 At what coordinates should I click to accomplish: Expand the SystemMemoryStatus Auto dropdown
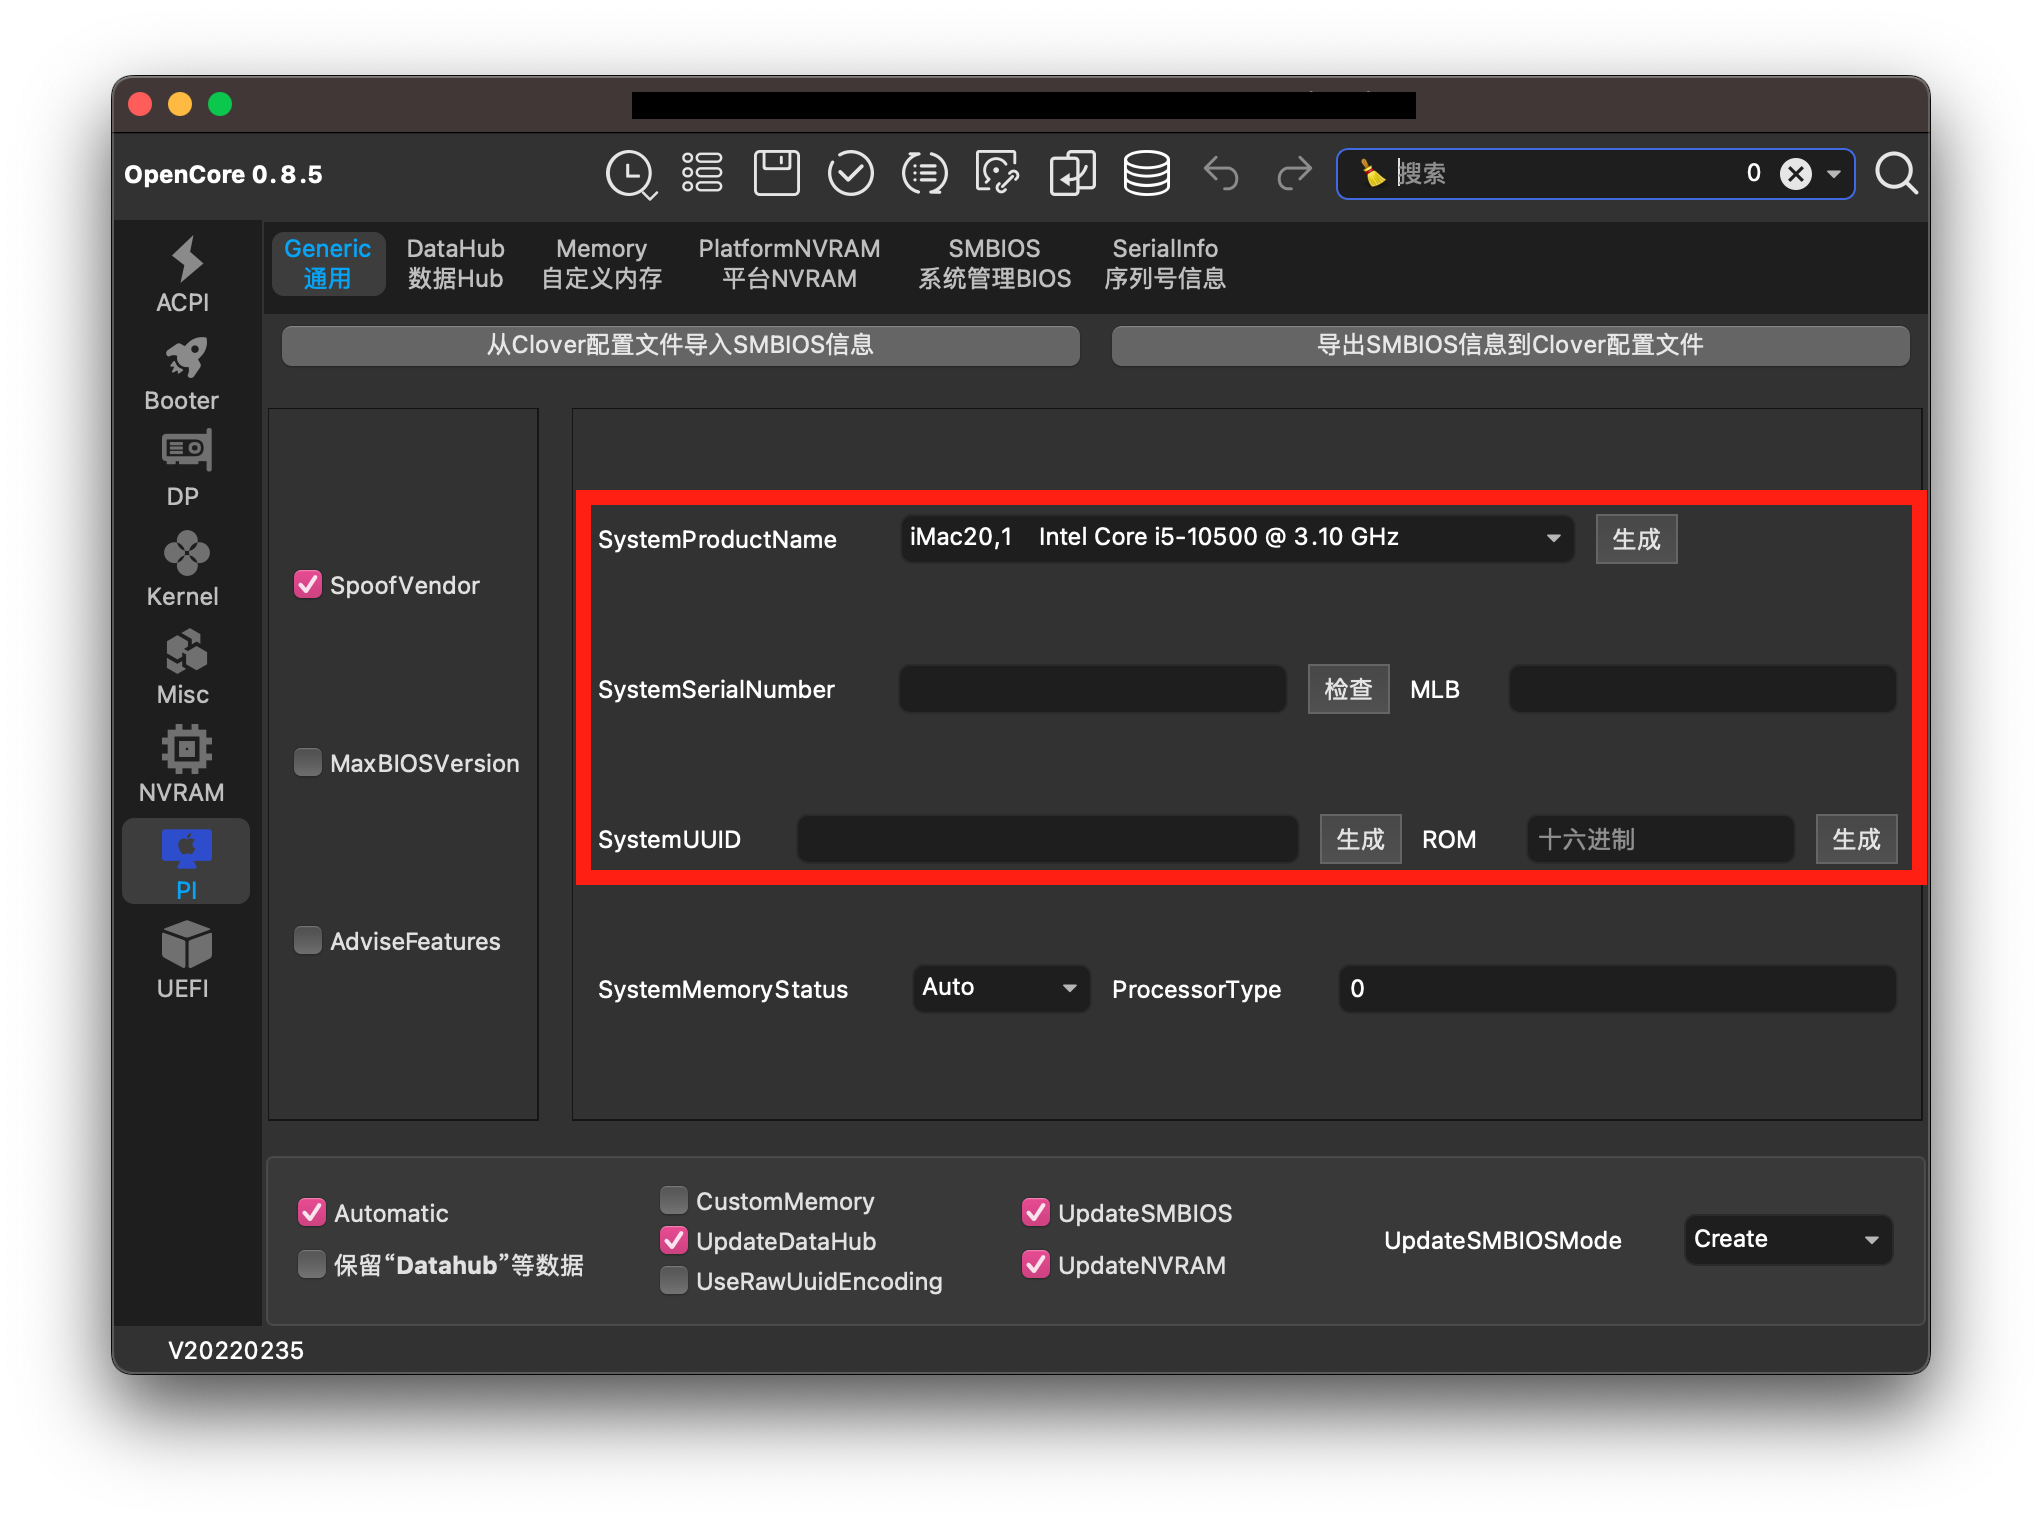tap(1000, 988)
